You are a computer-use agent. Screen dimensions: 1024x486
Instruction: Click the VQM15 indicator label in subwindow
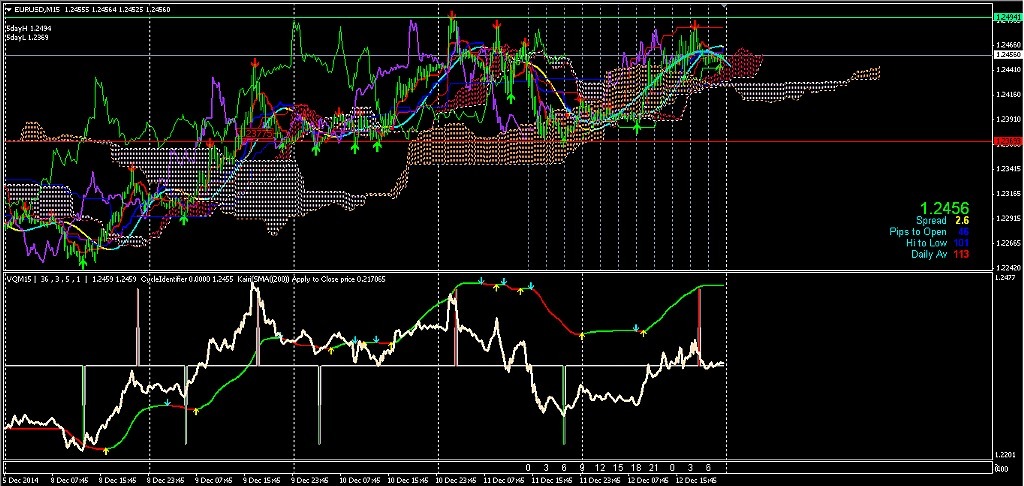19,280
